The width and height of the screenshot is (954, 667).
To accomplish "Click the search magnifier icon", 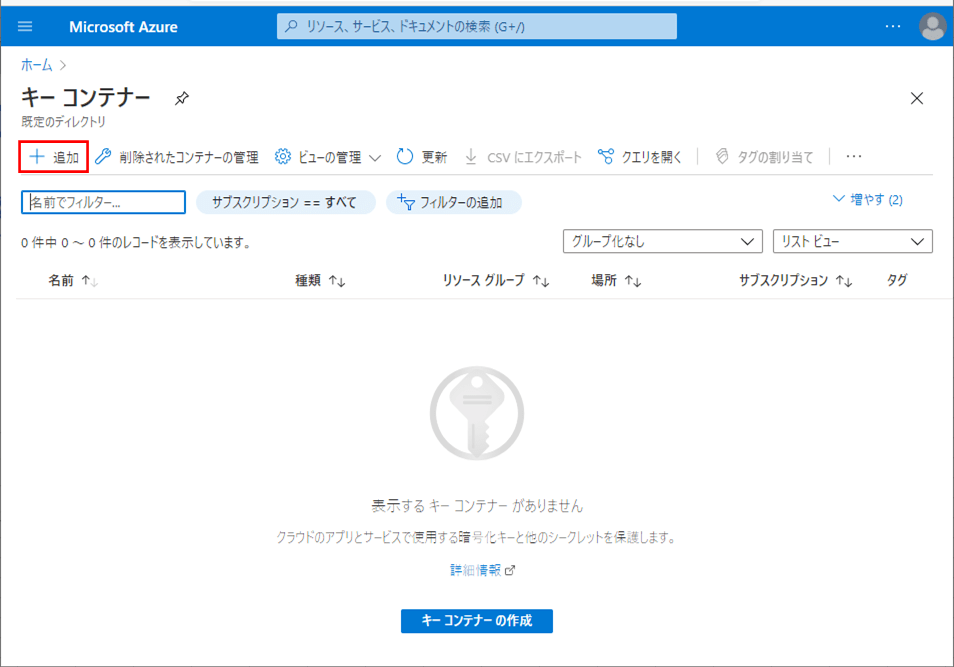I will [291, 26].
